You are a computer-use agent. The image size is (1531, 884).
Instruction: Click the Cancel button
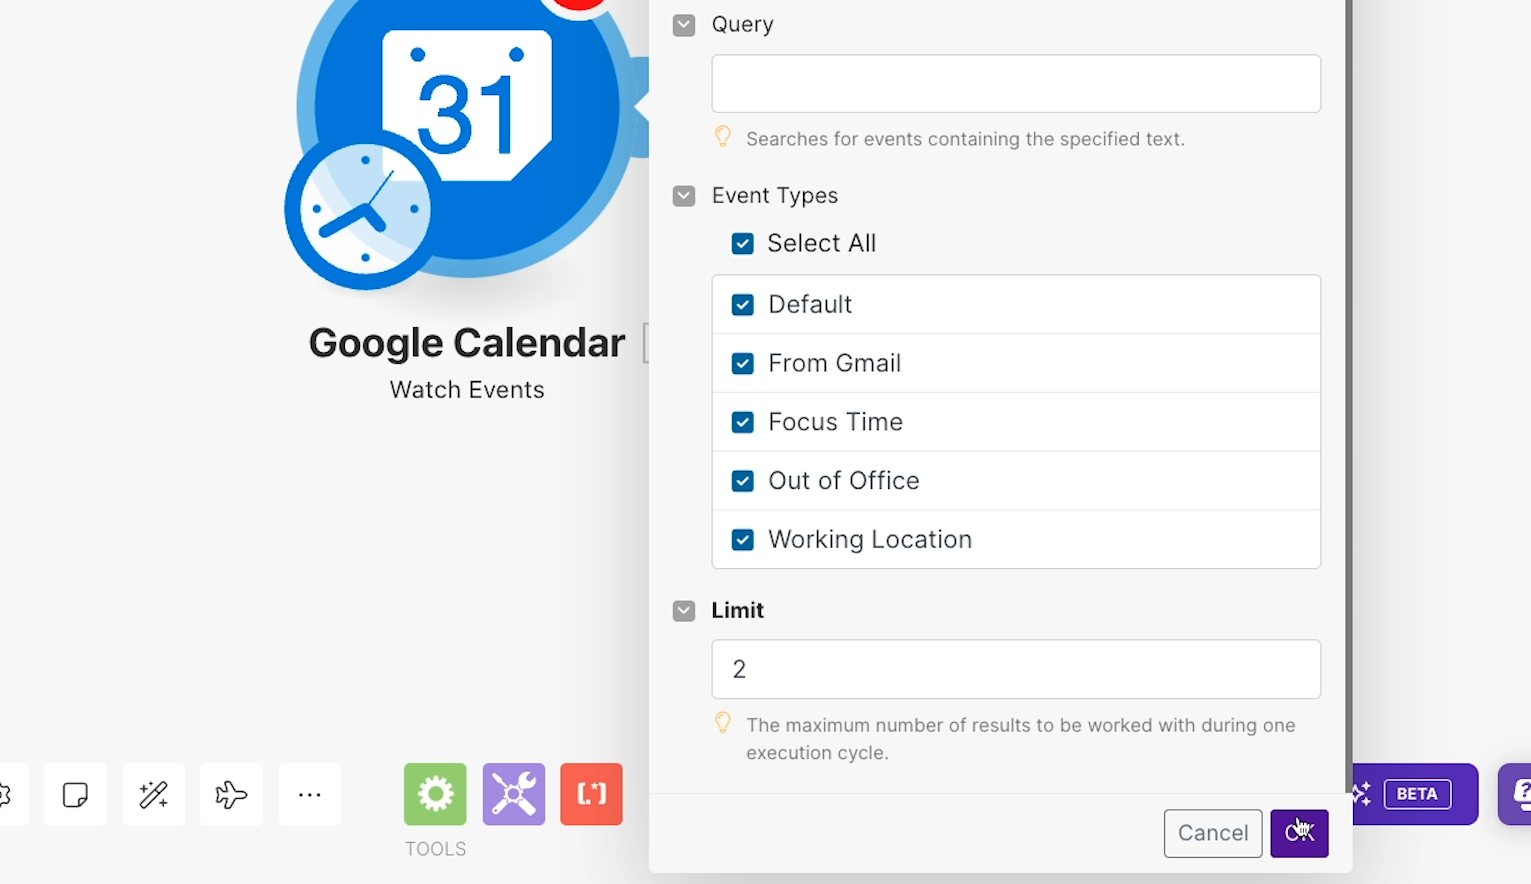[x=1213, y=833]
